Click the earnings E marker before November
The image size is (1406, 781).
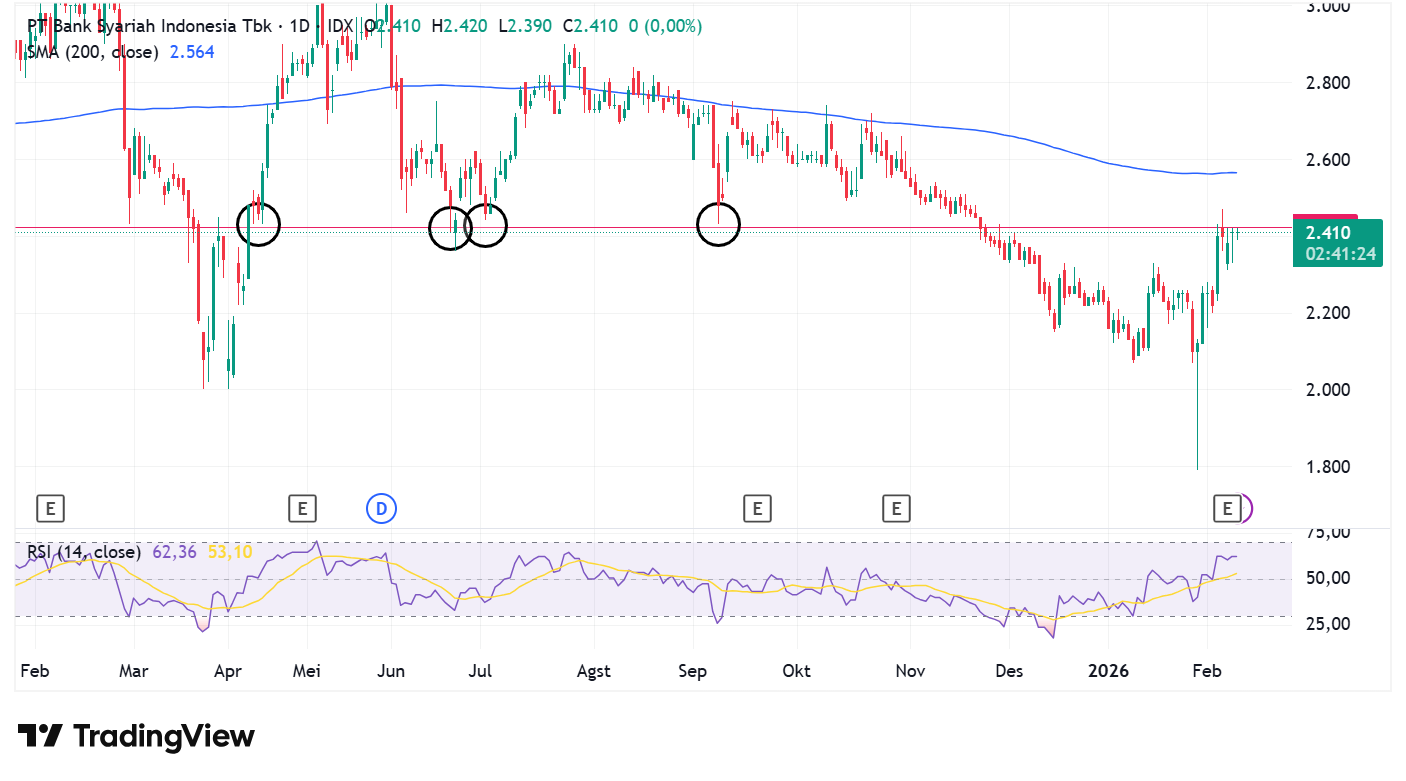pos(896,509)
